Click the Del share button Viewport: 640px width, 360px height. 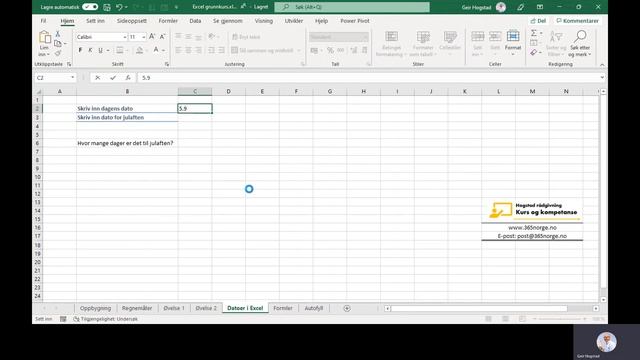(x=538, y=21)
